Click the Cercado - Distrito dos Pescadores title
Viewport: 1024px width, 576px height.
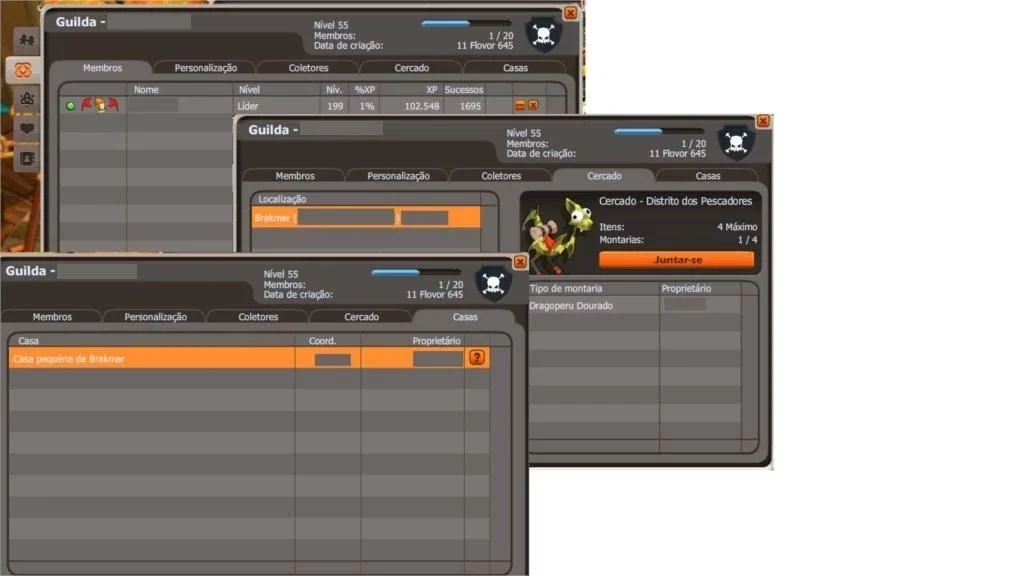pos(675,201)
